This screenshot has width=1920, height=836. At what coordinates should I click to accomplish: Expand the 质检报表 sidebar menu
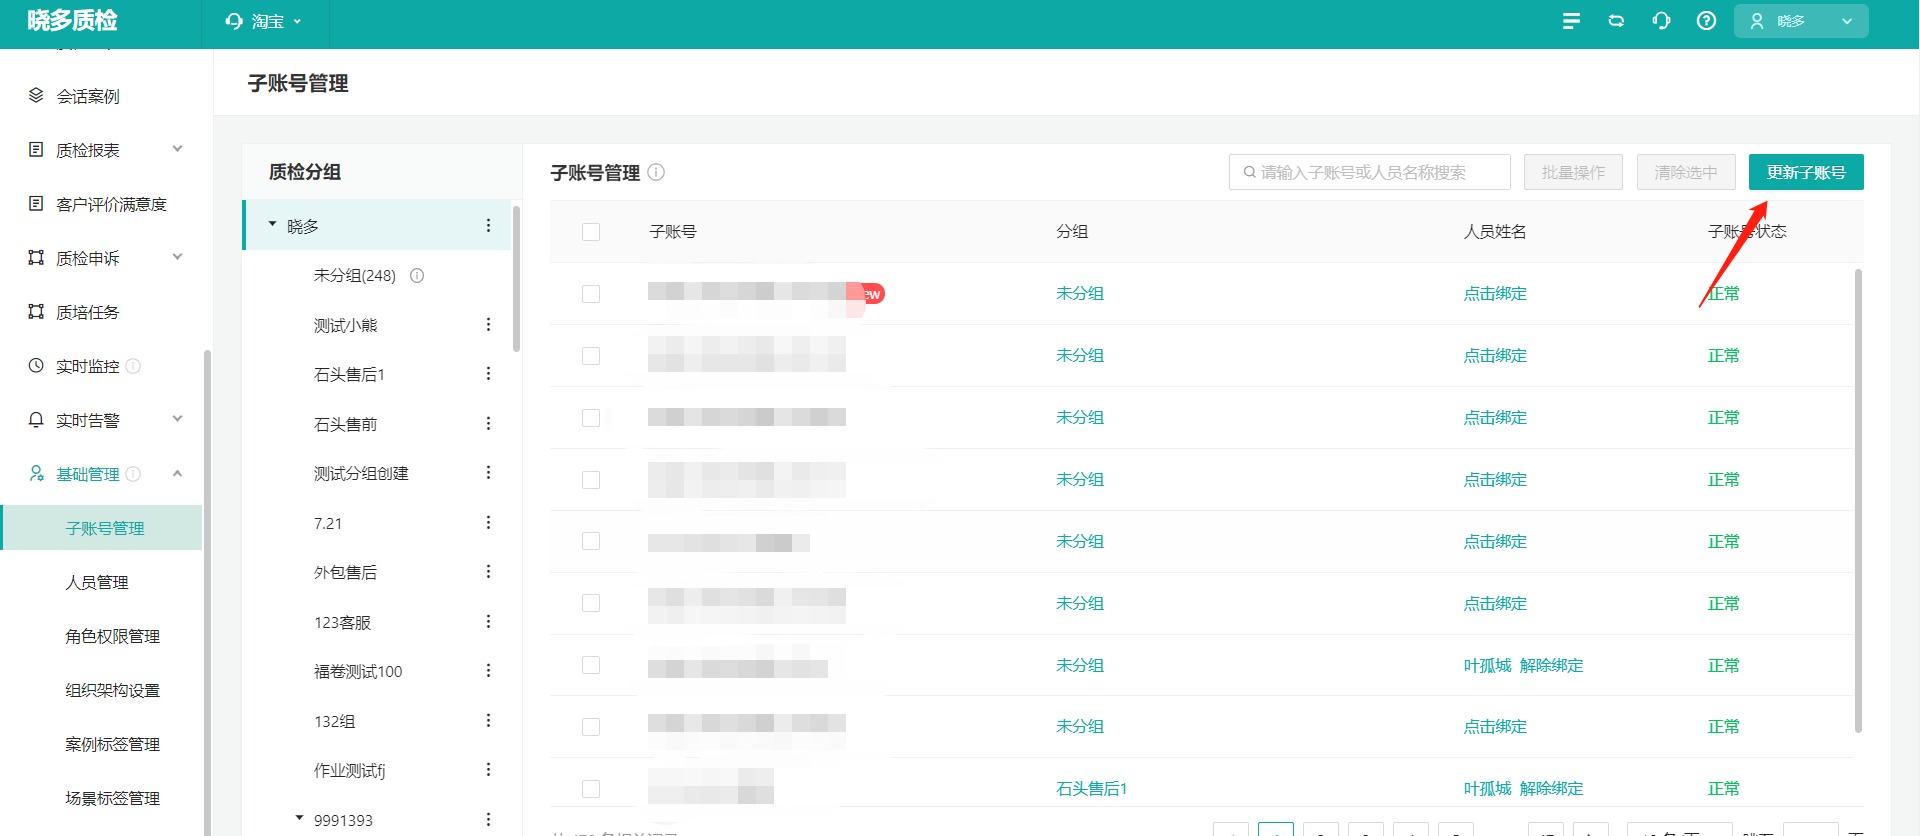(x=177, y=149)
